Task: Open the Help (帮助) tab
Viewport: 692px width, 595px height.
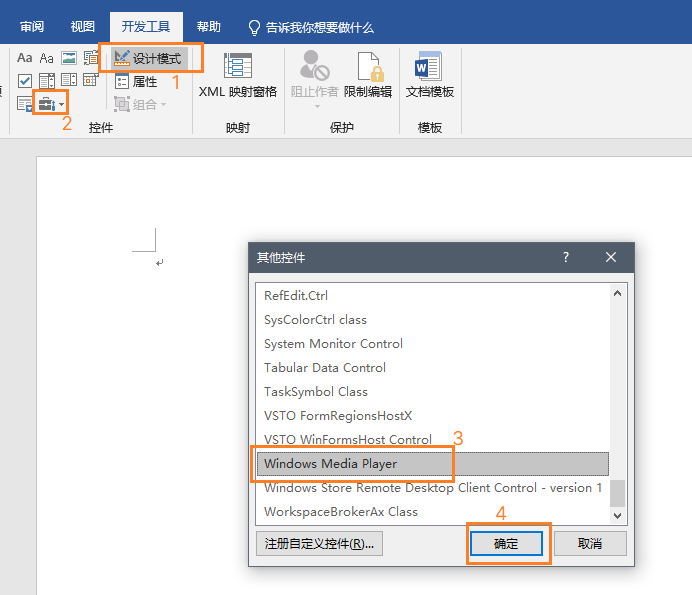Action: pos(209,27)
